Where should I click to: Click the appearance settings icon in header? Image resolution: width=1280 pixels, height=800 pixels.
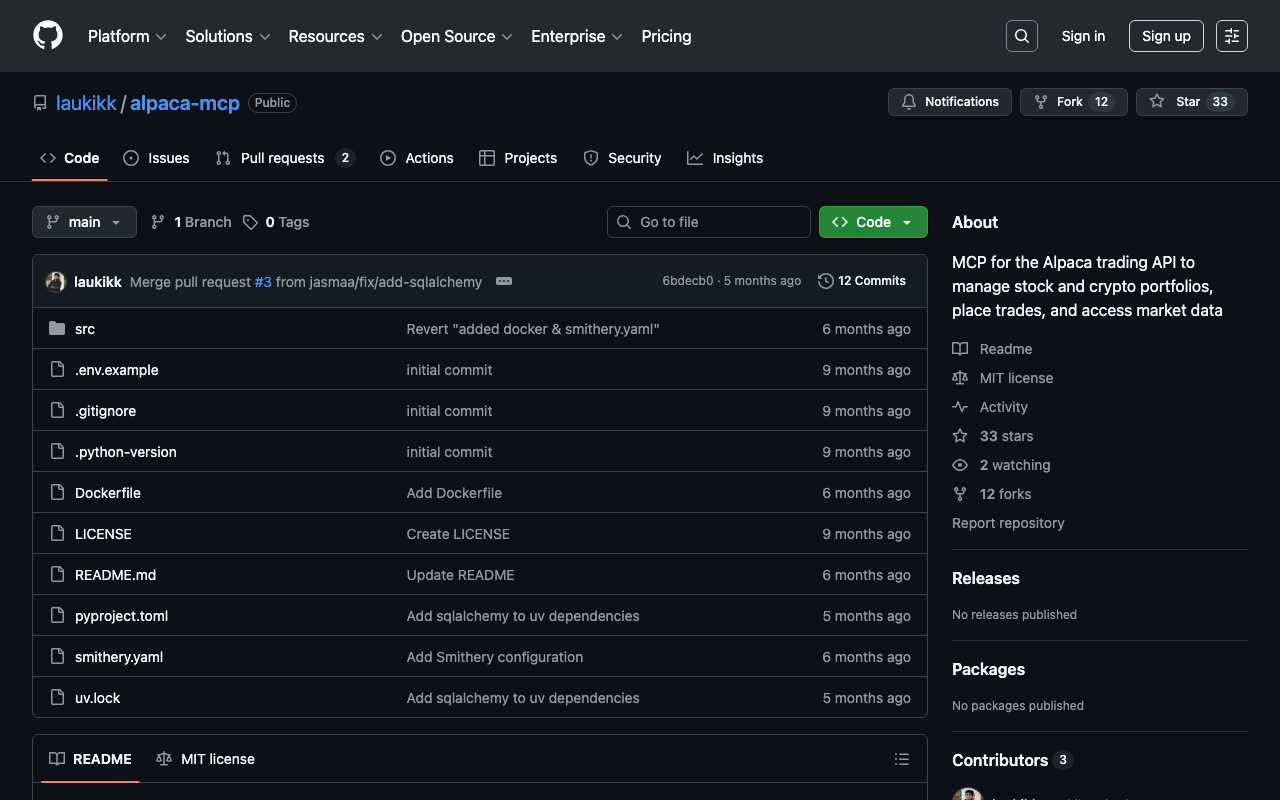click(x=1231, y=36)
